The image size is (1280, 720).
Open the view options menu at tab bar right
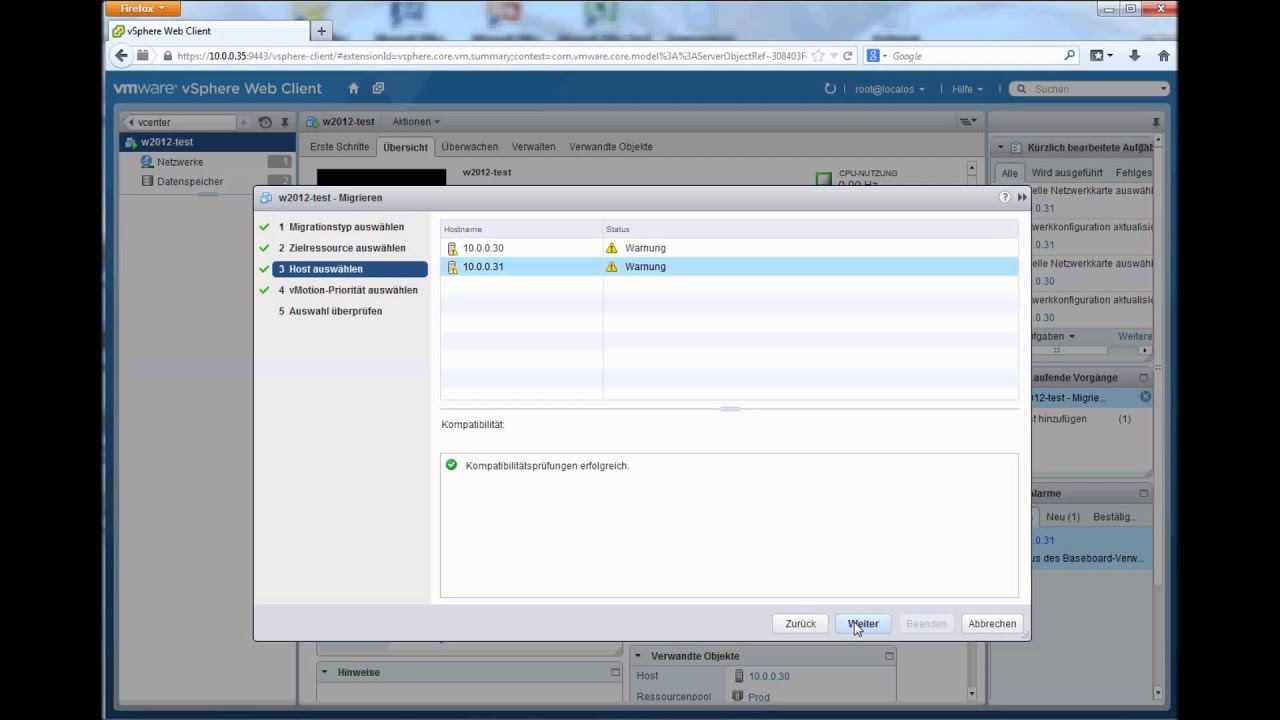point(968,121)
